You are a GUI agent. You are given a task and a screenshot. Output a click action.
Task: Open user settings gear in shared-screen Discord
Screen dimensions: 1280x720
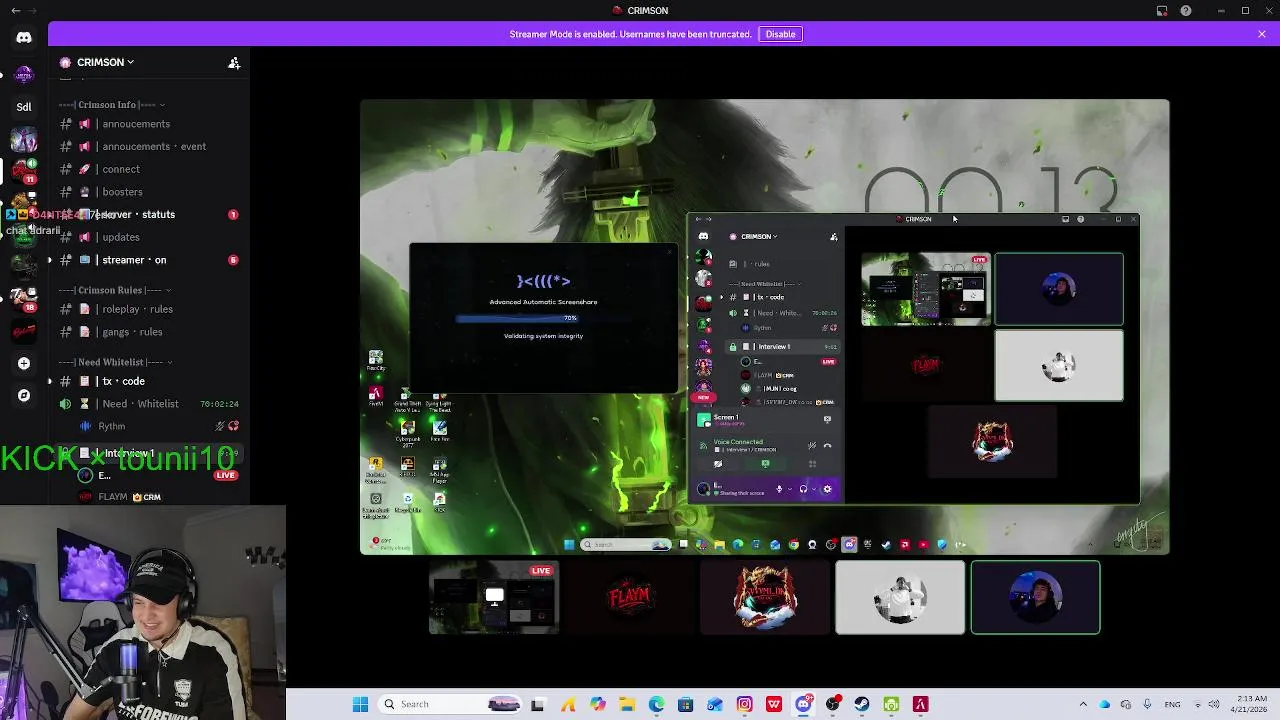tap(827, 489)
